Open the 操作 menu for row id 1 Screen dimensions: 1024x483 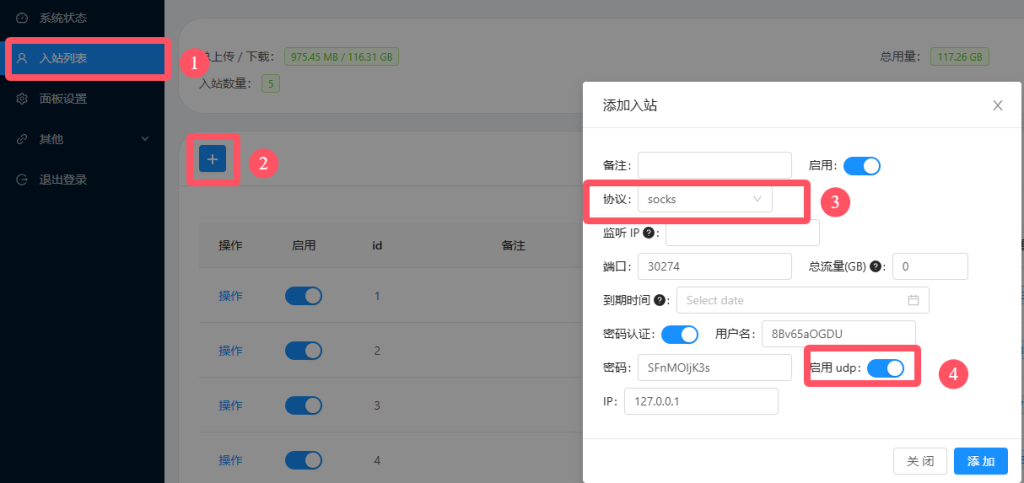(x=231, y=296)
